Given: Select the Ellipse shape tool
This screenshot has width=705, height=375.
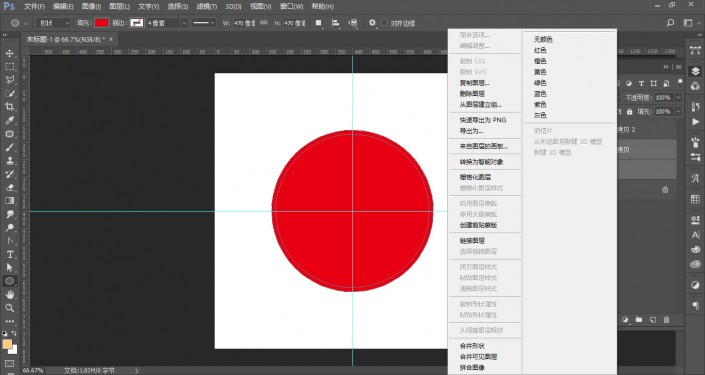Looking at the screenshot, I should click(9, 281).
